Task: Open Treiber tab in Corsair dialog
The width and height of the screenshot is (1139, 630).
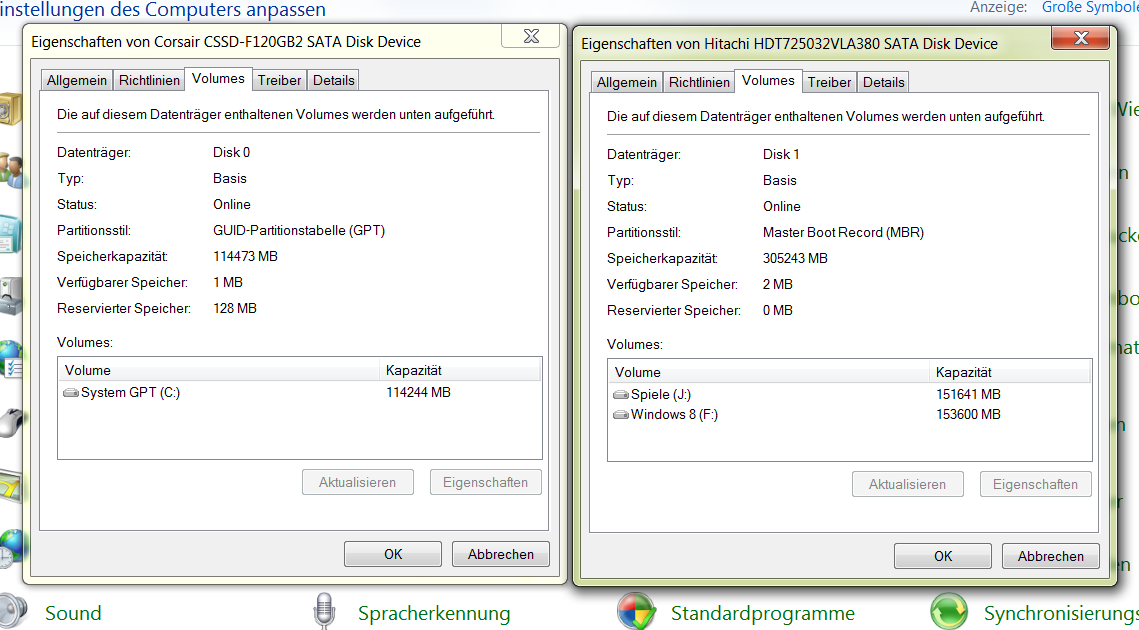Action: tap(280, 80)
